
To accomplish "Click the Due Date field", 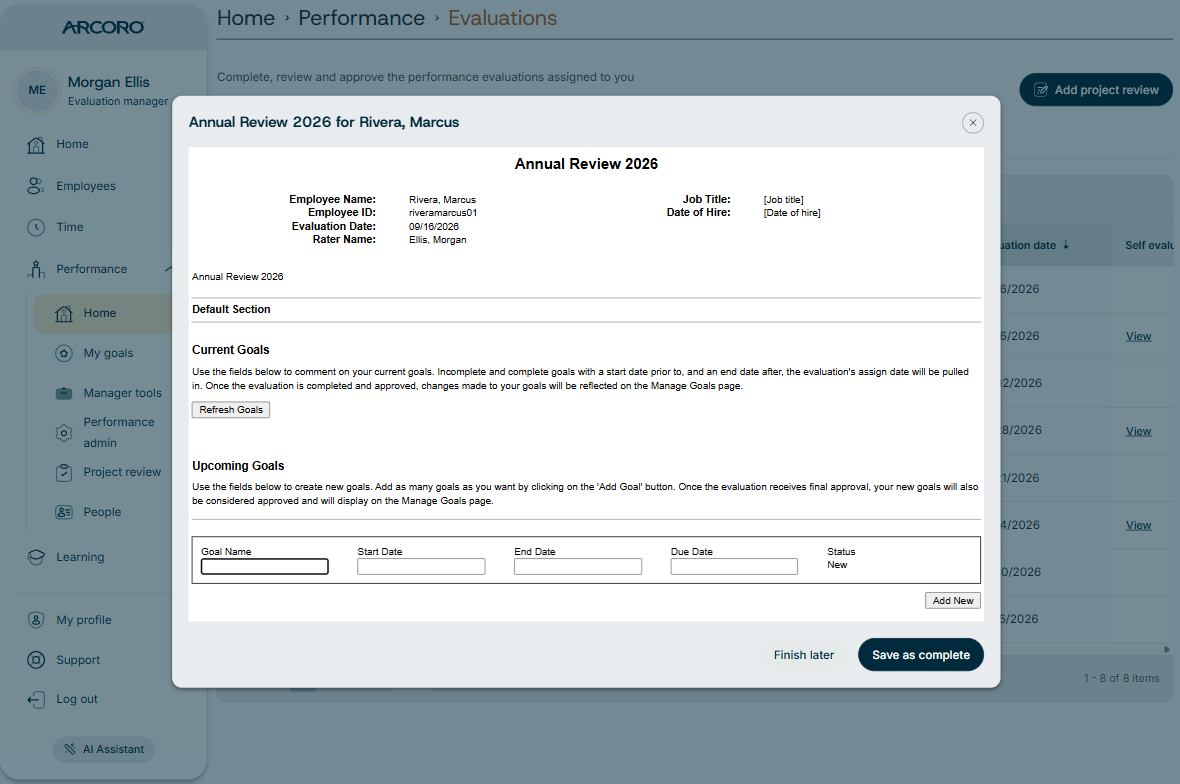I will point(734,567).
